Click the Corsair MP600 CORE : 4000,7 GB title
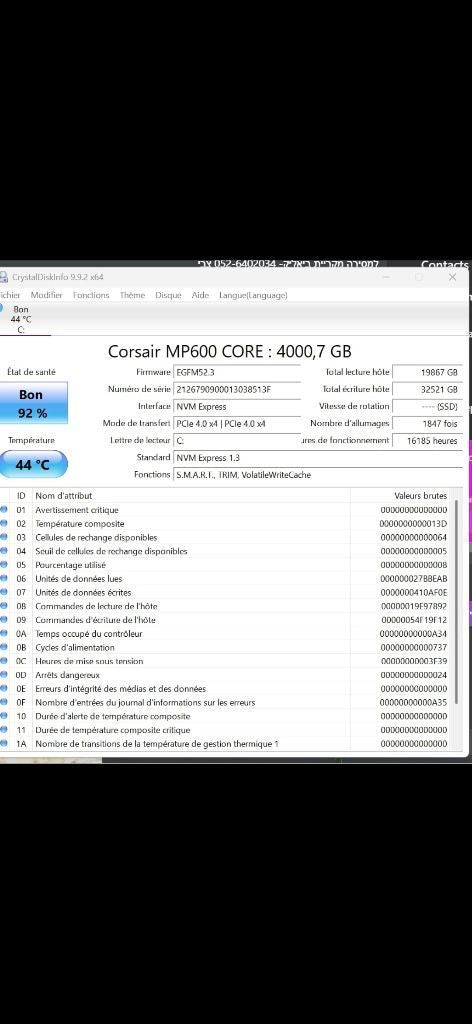The width and height of the screenshot is (472, 1024). click(x=230, y=351)
